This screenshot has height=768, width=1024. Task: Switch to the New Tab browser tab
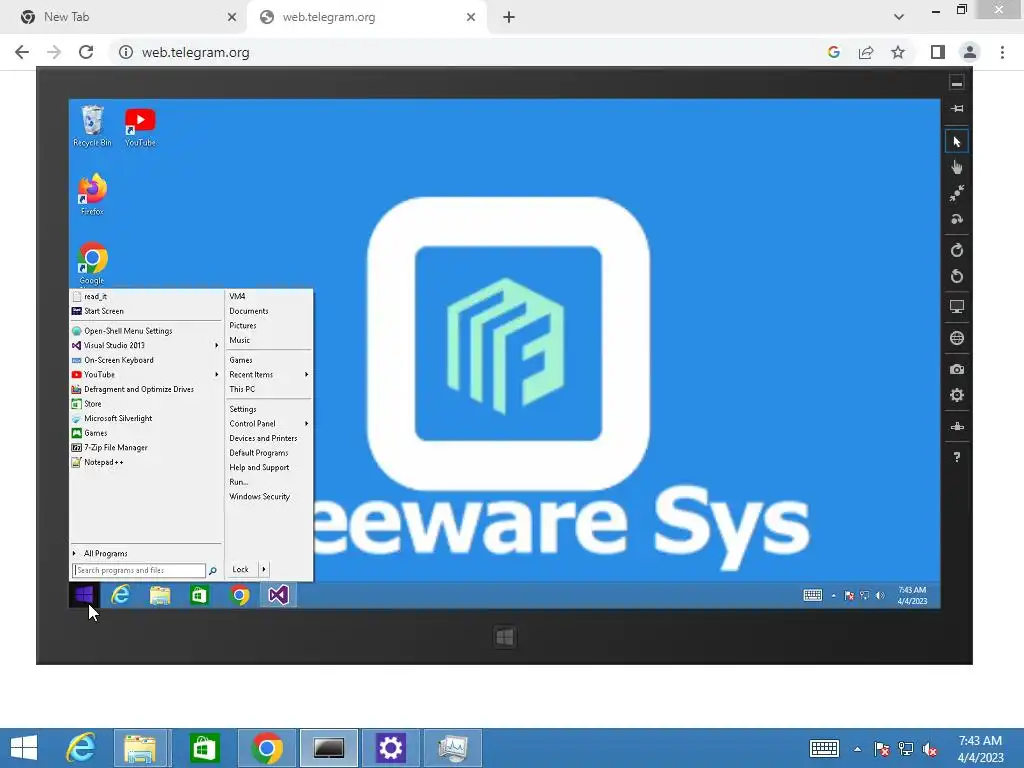124,17
